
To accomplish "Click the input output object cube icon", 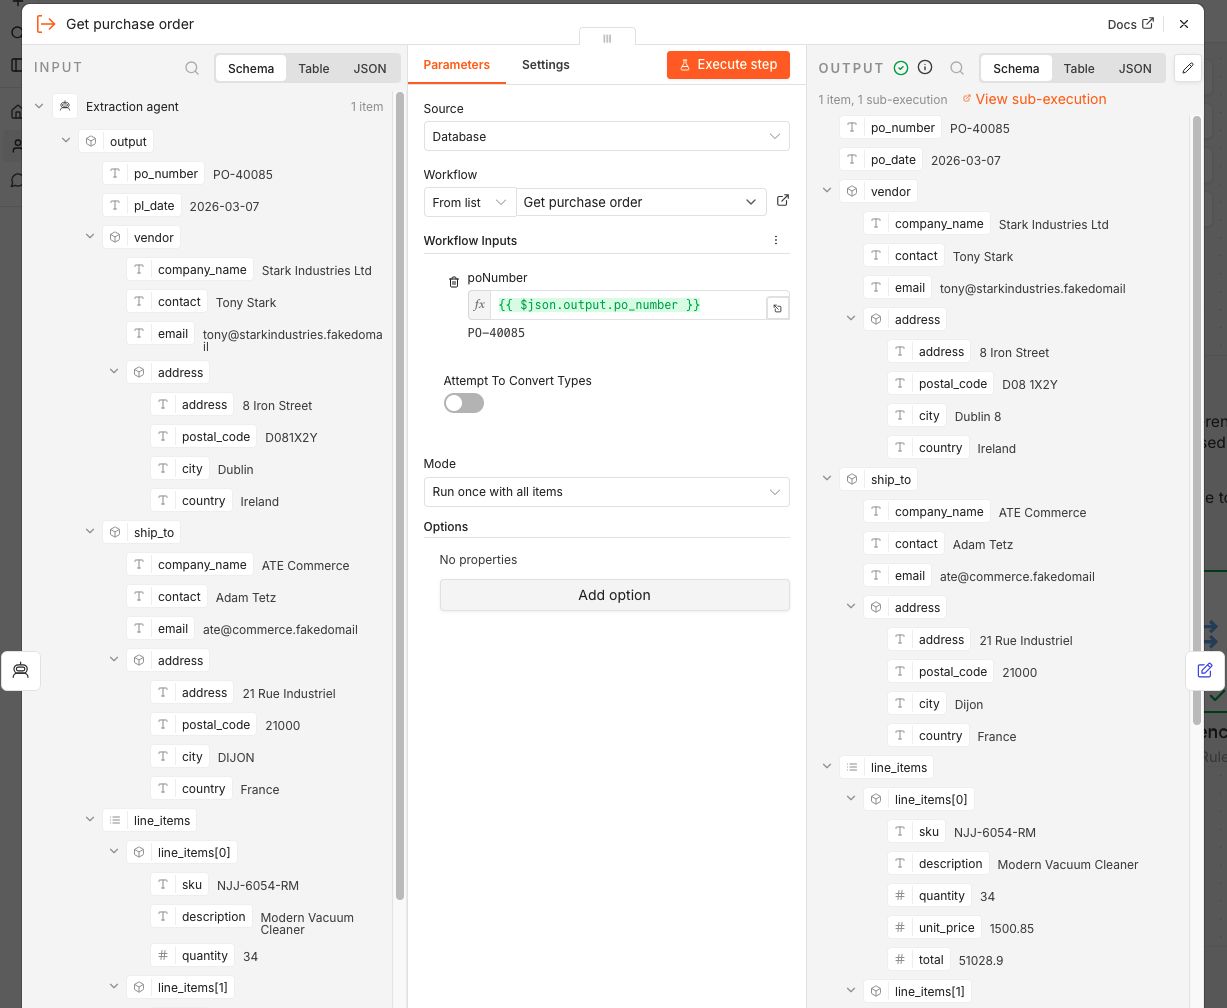I will point(91,141).
